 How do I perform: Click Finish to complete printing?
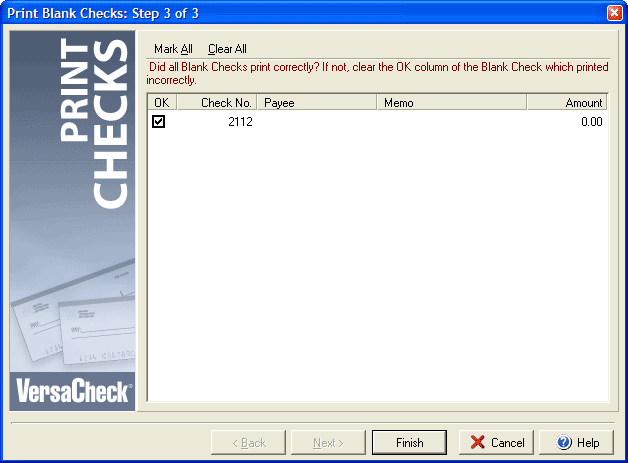[409, 443]
